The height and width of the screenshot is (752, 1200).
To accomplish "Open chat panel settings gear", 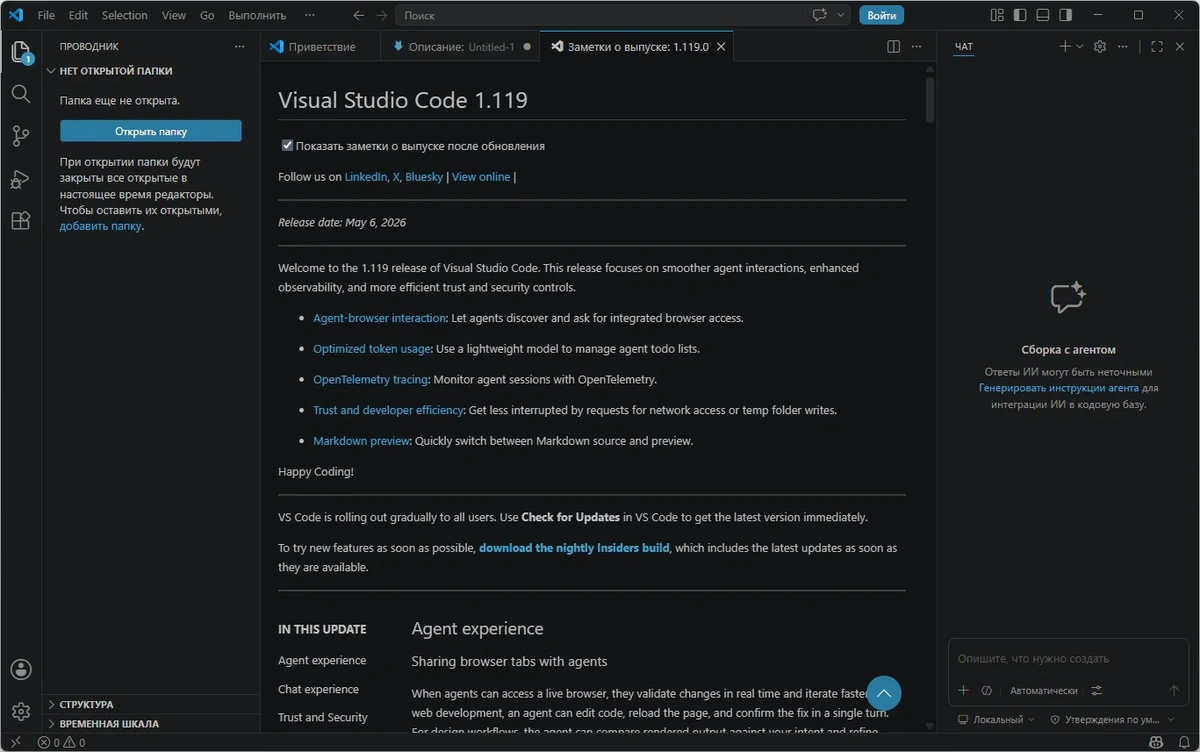I will tap(1100, 47).
